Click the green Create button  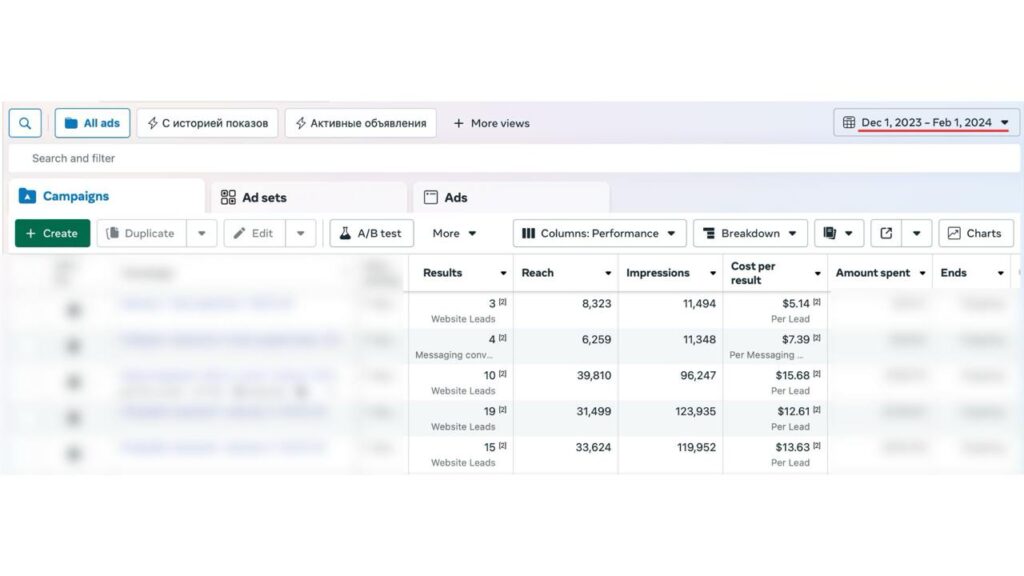pyautogui.click(x=52, y=233)
